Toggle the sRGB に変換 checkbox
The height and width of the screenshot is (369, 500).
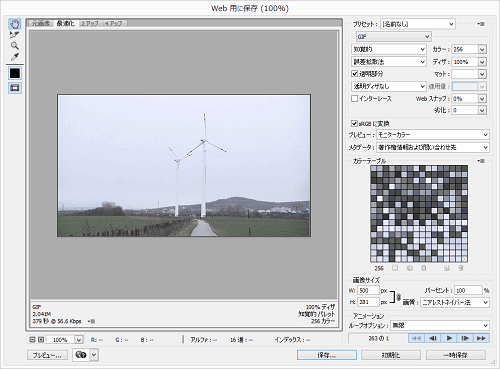pyautogui.click(x=354, y=124)
